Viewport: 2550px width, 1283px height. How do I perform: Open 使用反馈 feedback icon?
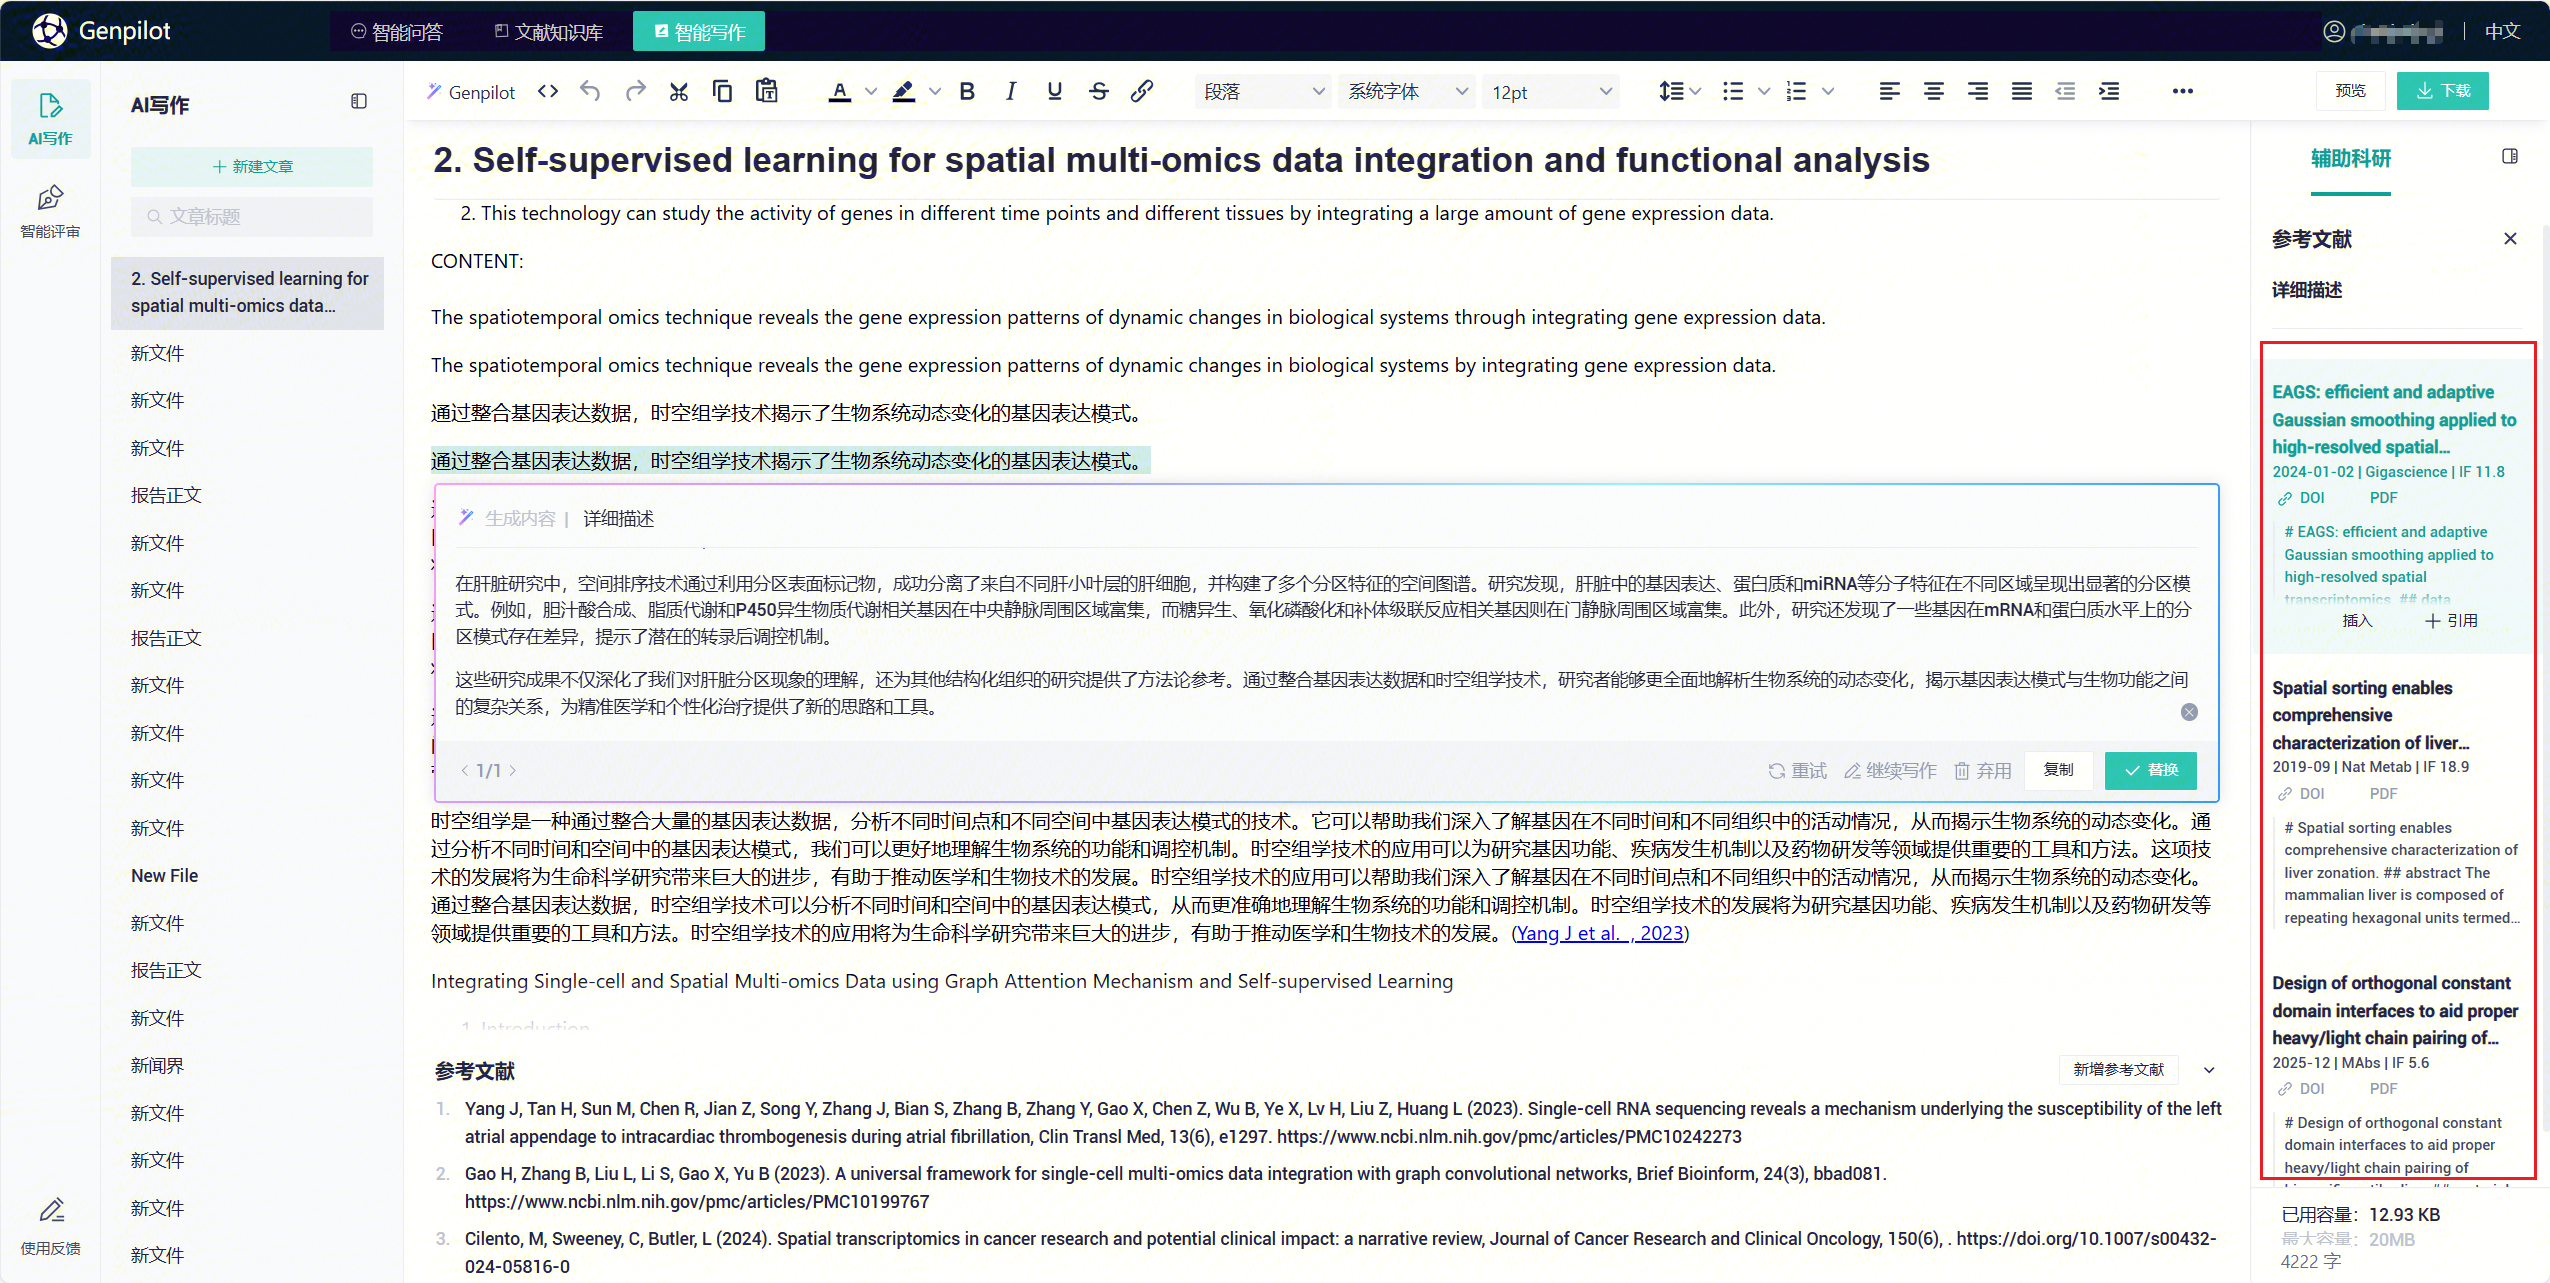(x=50, y=1226)
